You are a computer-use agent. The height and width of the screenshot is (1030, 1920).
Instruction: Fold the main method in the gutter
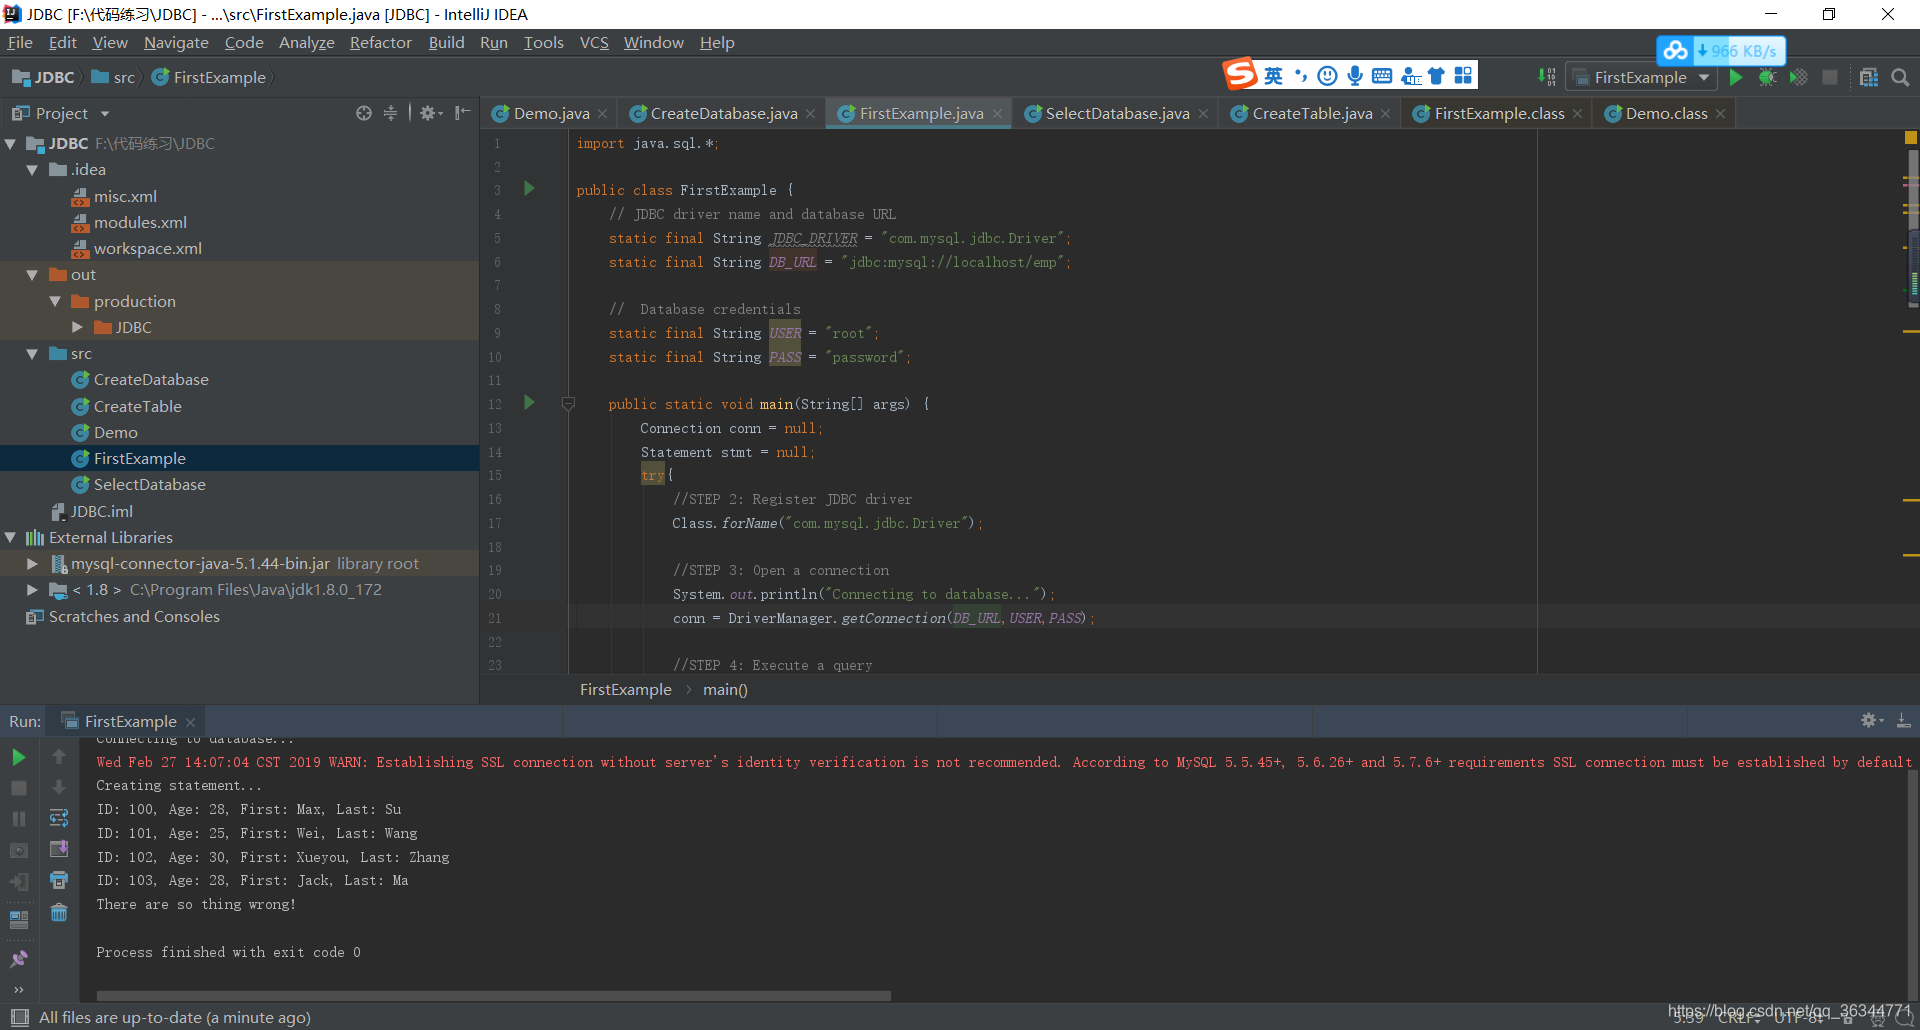coord(568,404)
